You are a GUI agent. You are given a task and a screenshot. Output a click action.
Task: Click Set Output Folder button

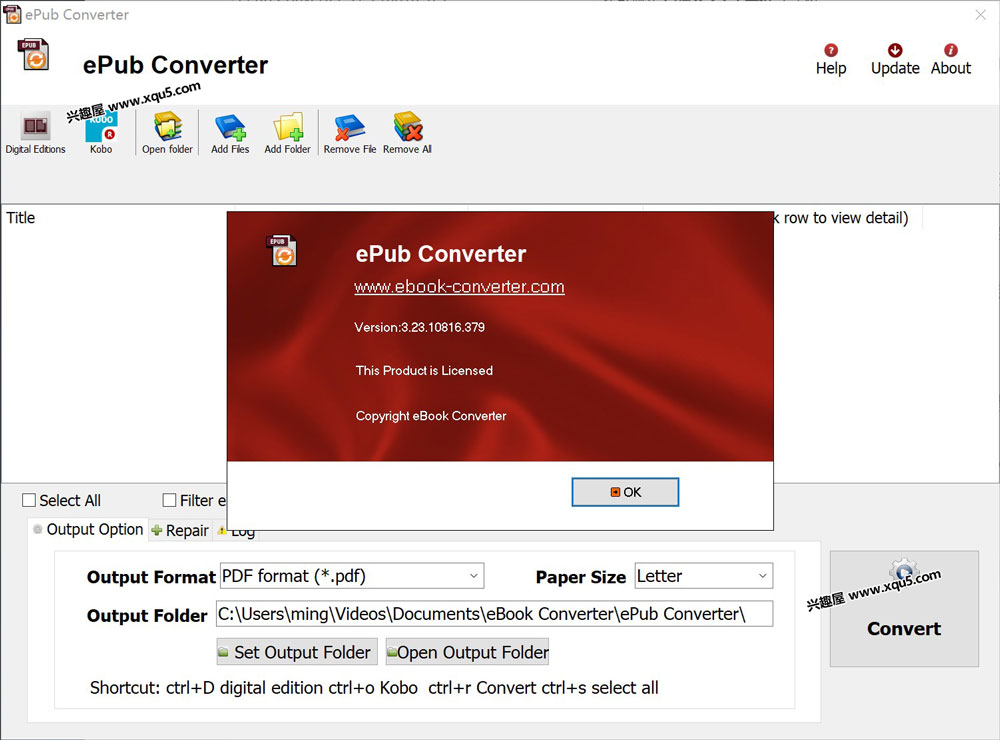coord(297,652)
